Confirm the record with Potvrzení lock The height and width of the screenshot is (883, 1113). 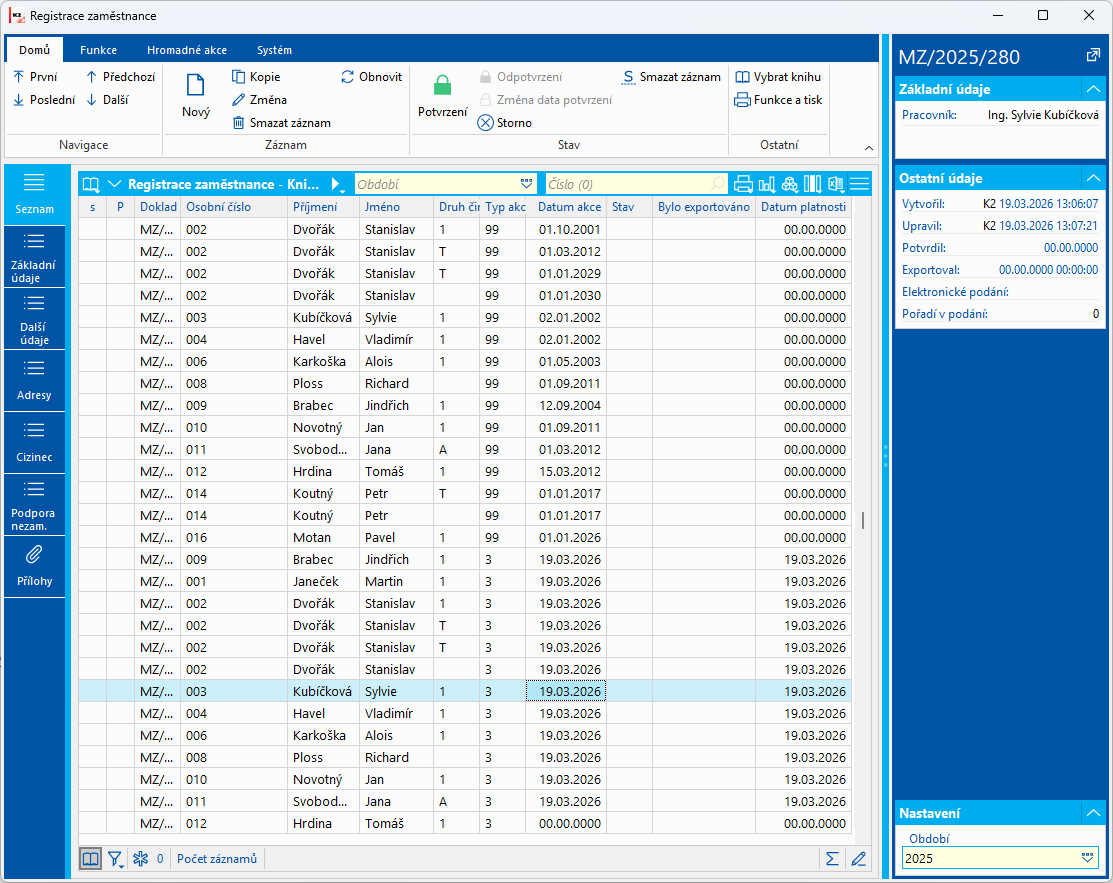tap(442, 96)
